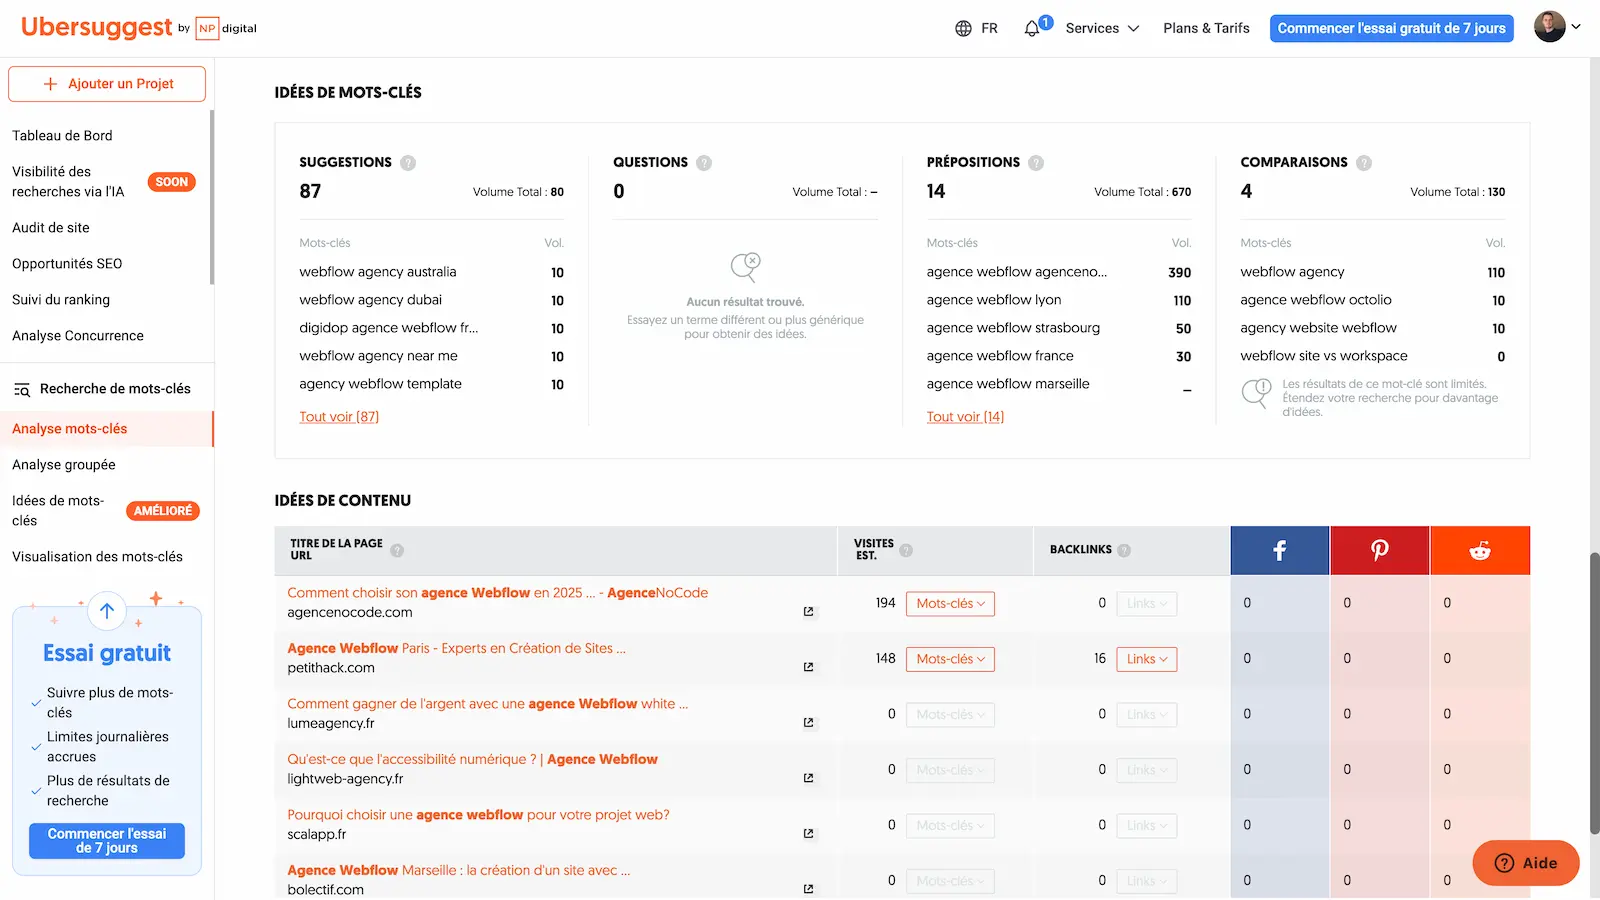
Task: Click the header free trial button
Action: 1391,28
